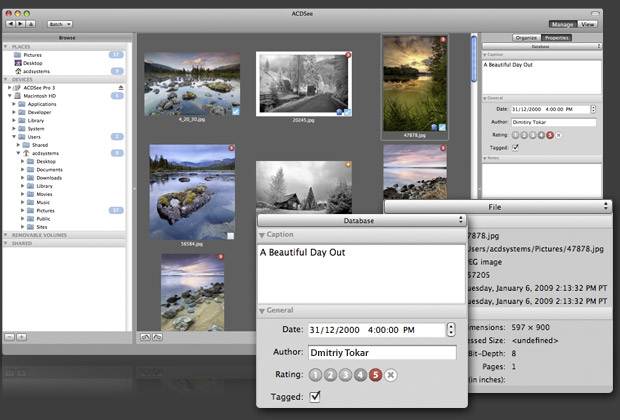Image resolution: width=620 pixels, height=420 pixels.
Task: Click the back navigation arrow in toolbar
Action: [x=9, y=23]
